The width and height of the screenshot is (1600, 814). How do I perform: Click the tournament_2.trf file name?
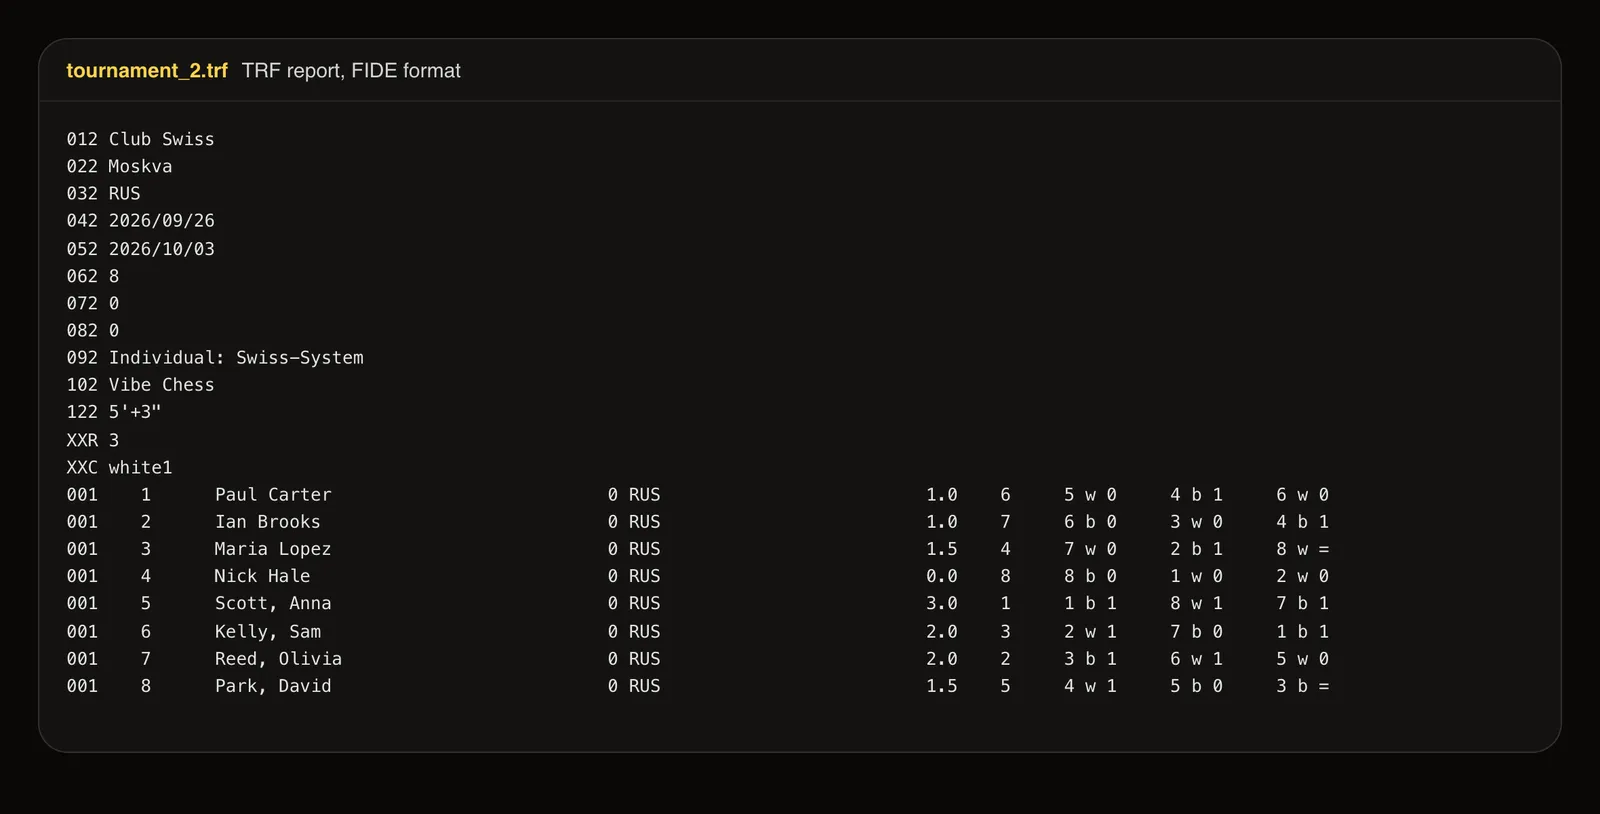pos(147,71)
